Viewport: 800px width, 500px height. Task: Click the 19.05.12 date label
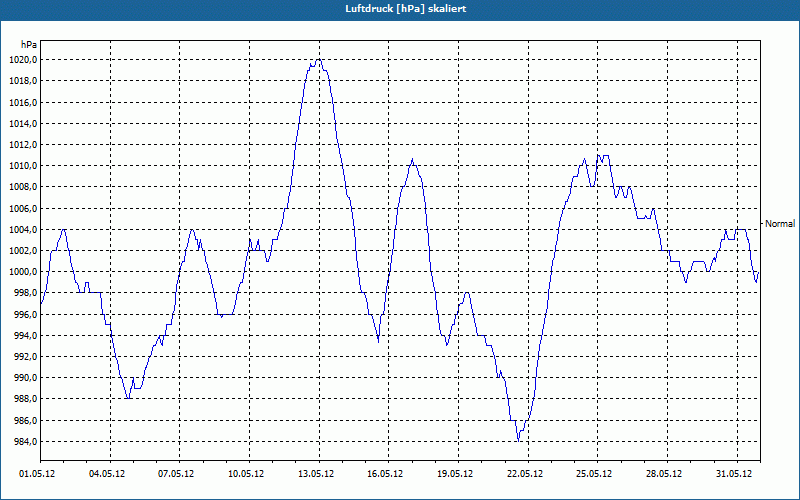[x=455, y=474]
